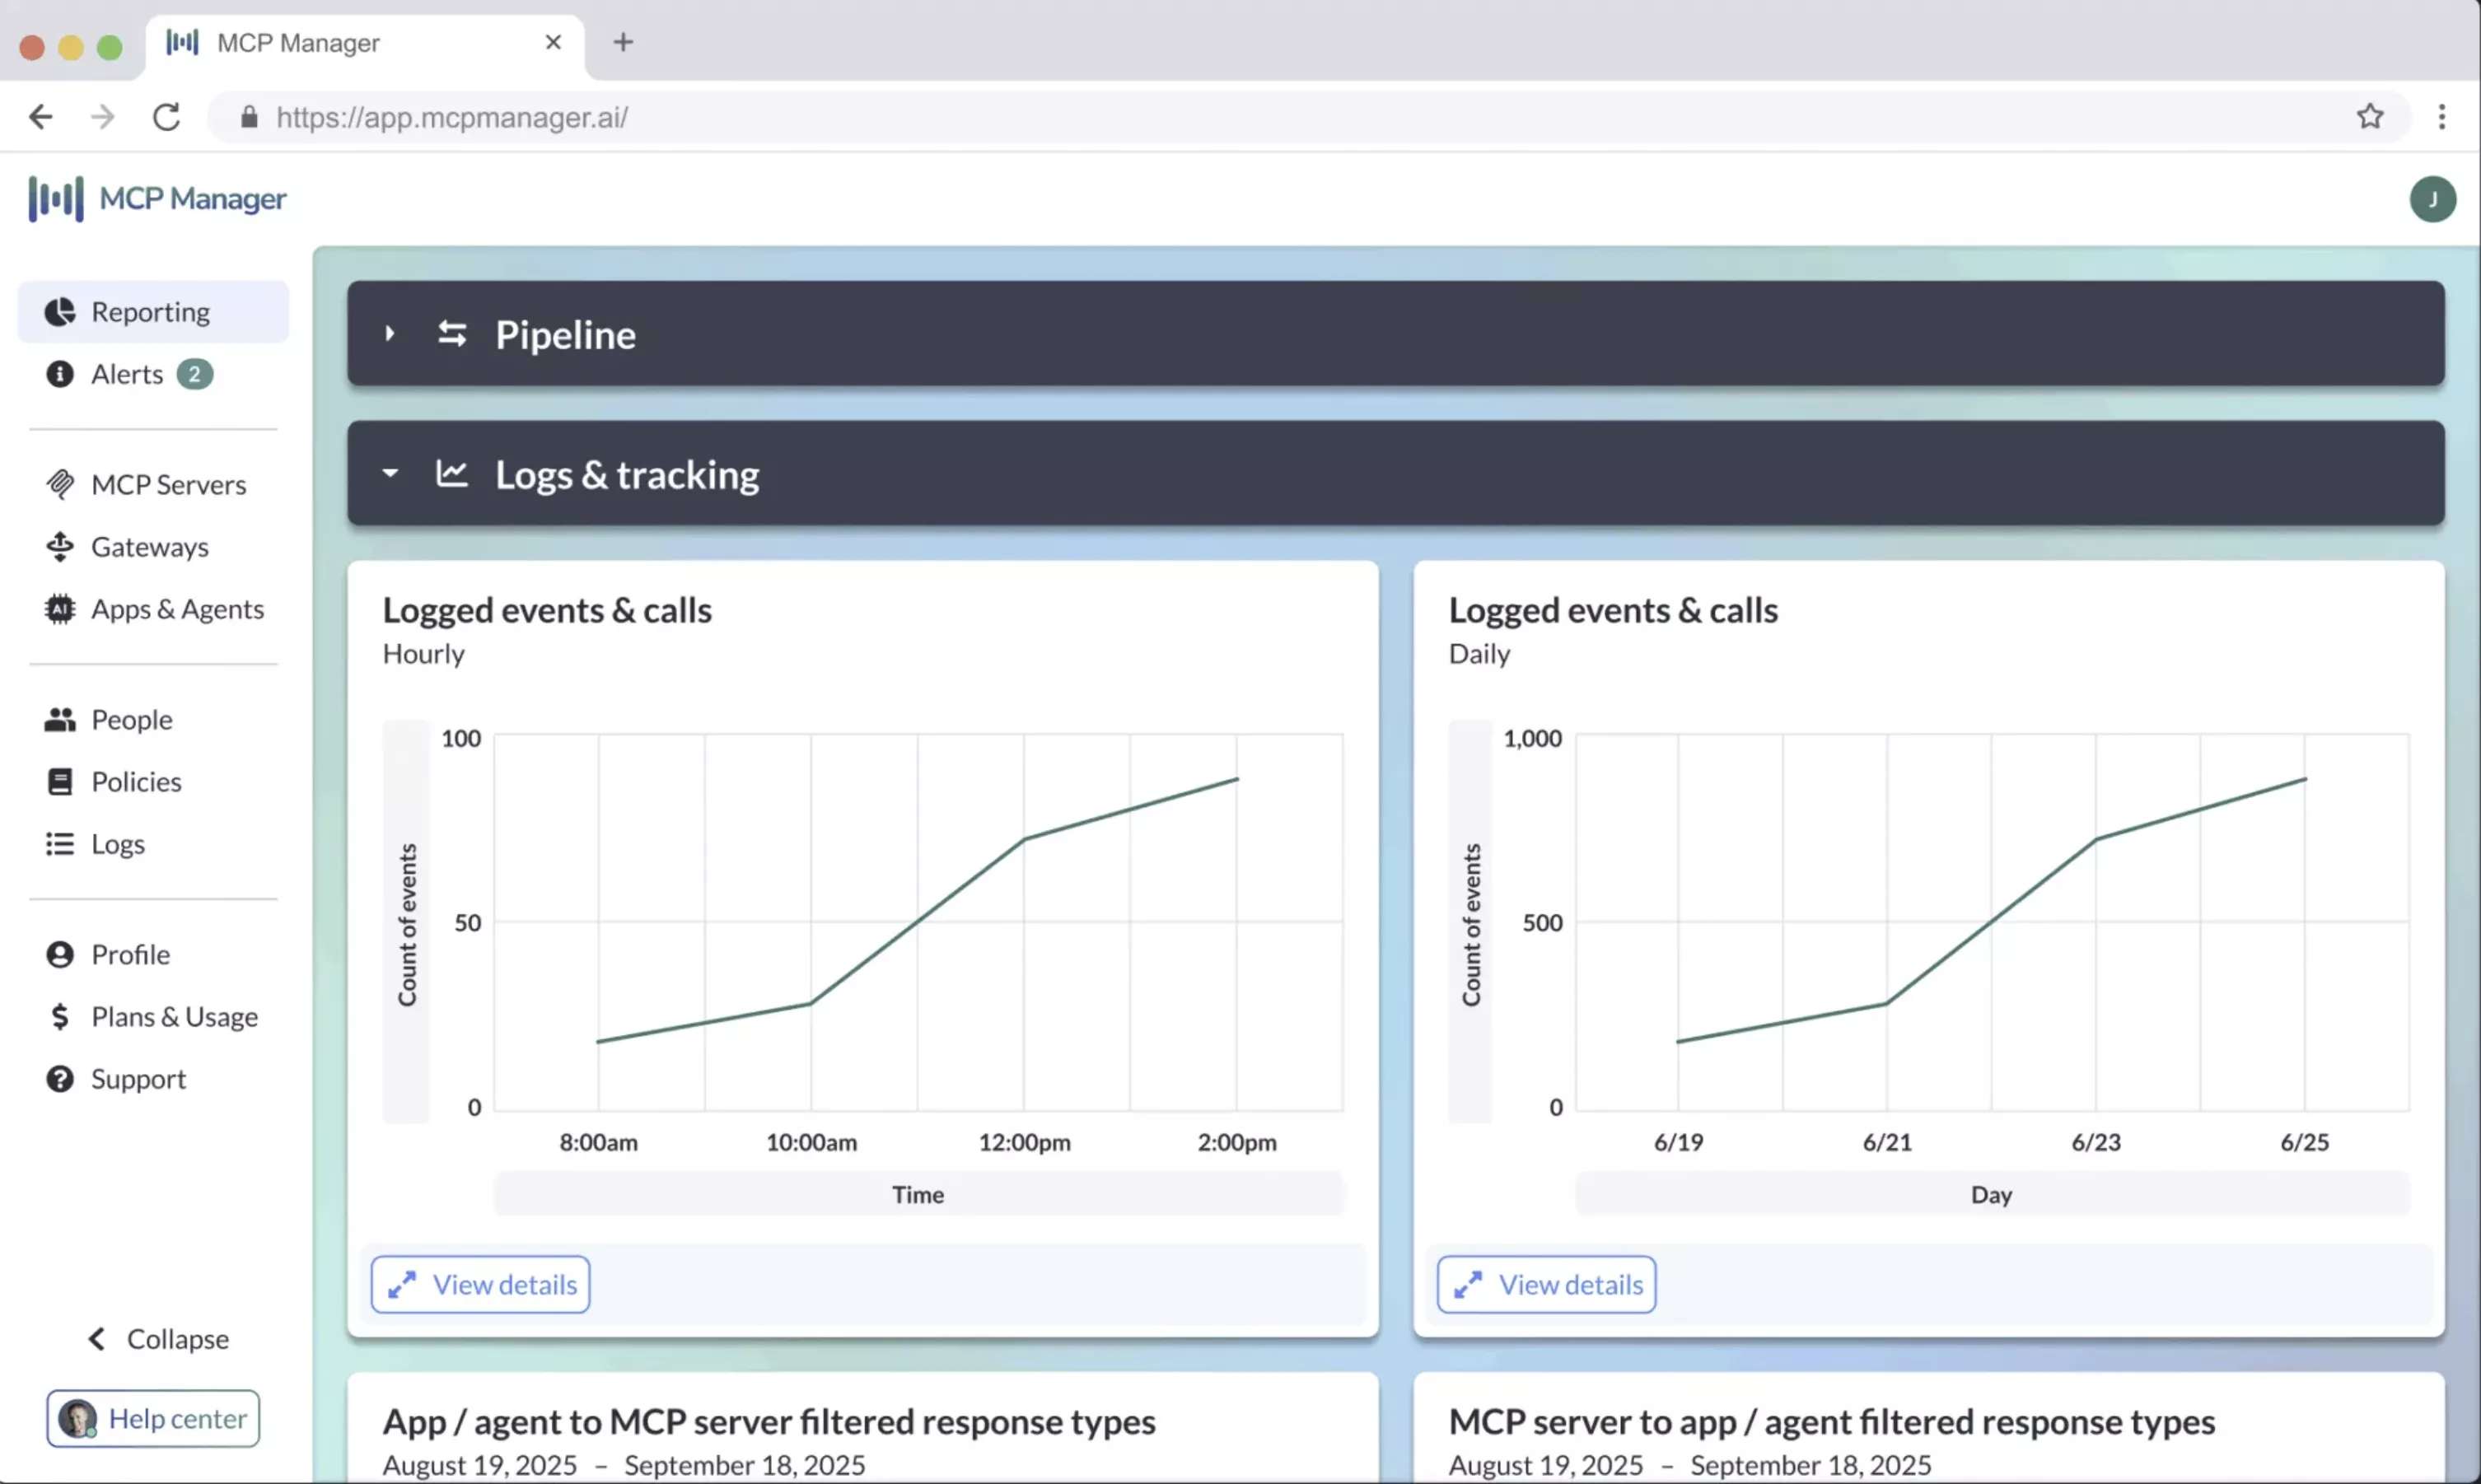Switch to the MCP Manager browser tab
The width and height of the screenshot is (2481, 1484).
tap(298, 42)
